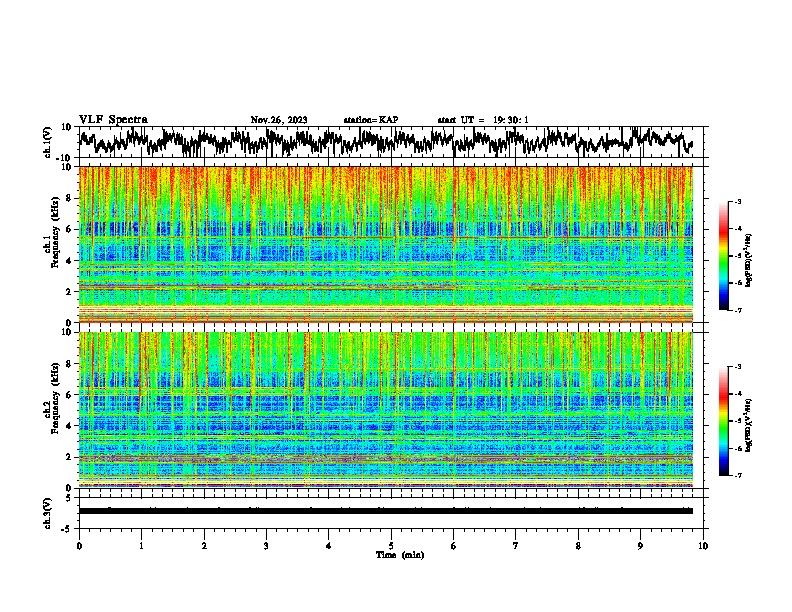
Task: Click the time axis tick label "9"
Action: [640, 546]
